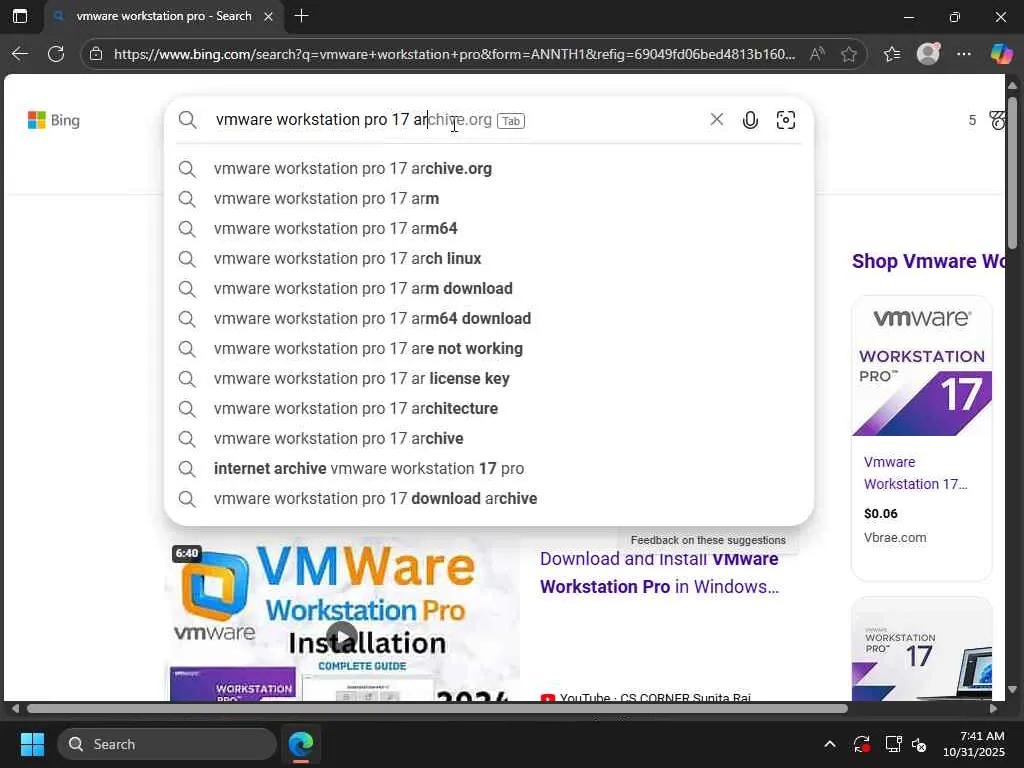Open the clock showing 7:41 AM
Screen dimensions: 1024x768
coord(974,744)
